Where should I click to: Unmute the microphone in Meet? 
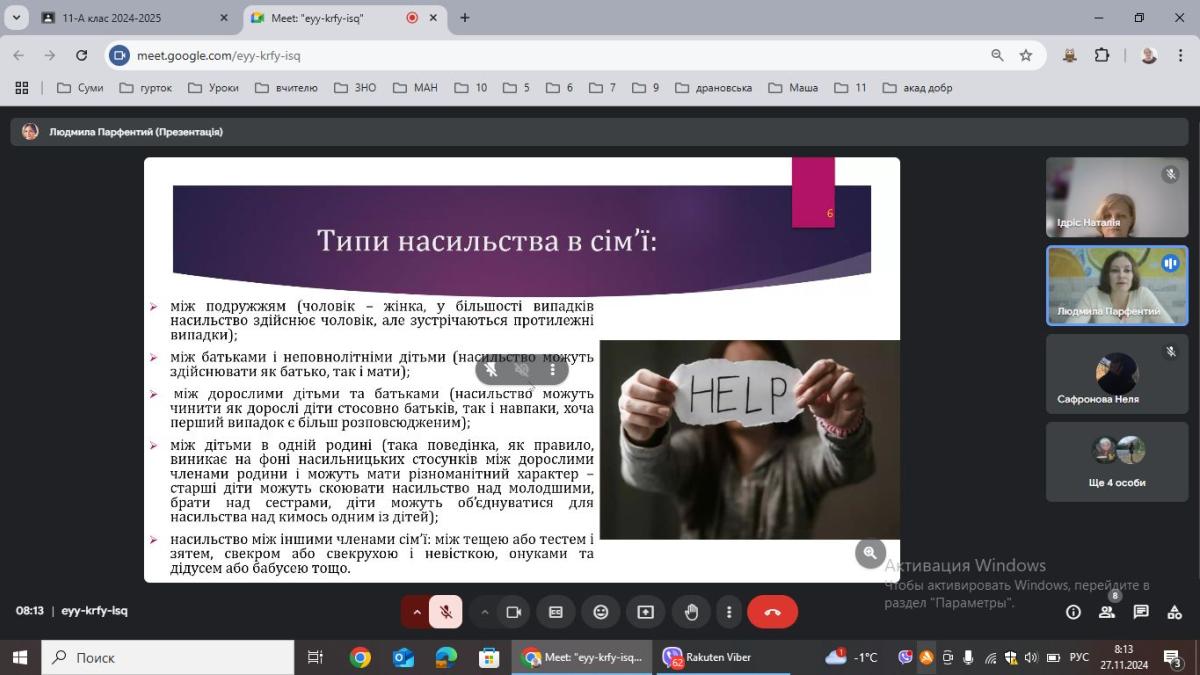tap(446, 612)
